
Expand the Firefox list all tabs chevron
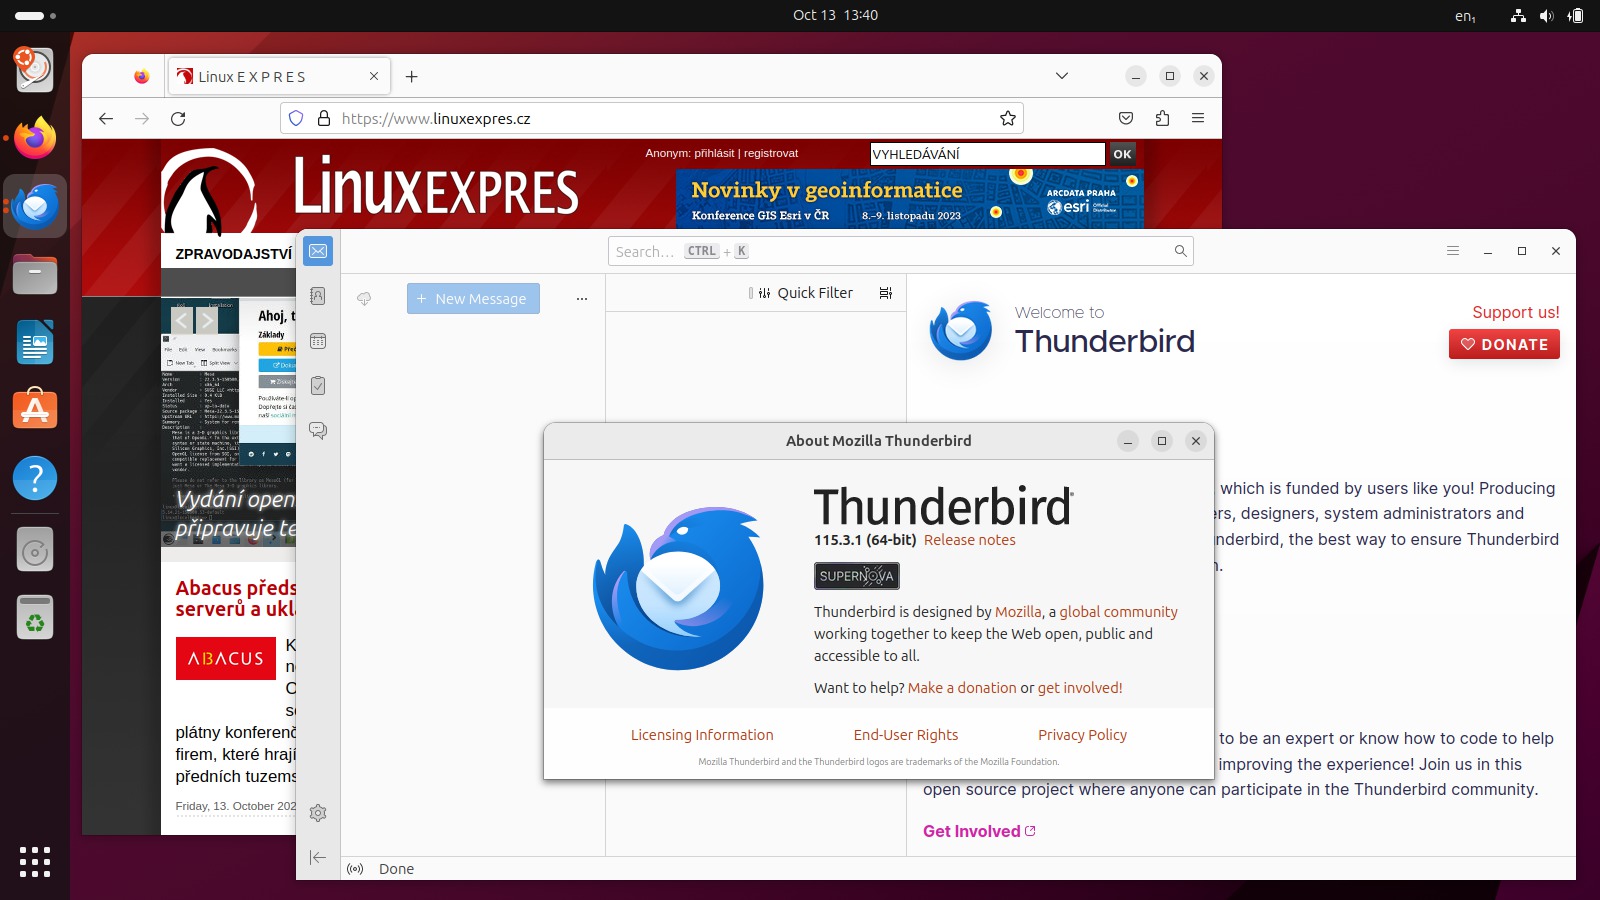[x=1062, y=76]
